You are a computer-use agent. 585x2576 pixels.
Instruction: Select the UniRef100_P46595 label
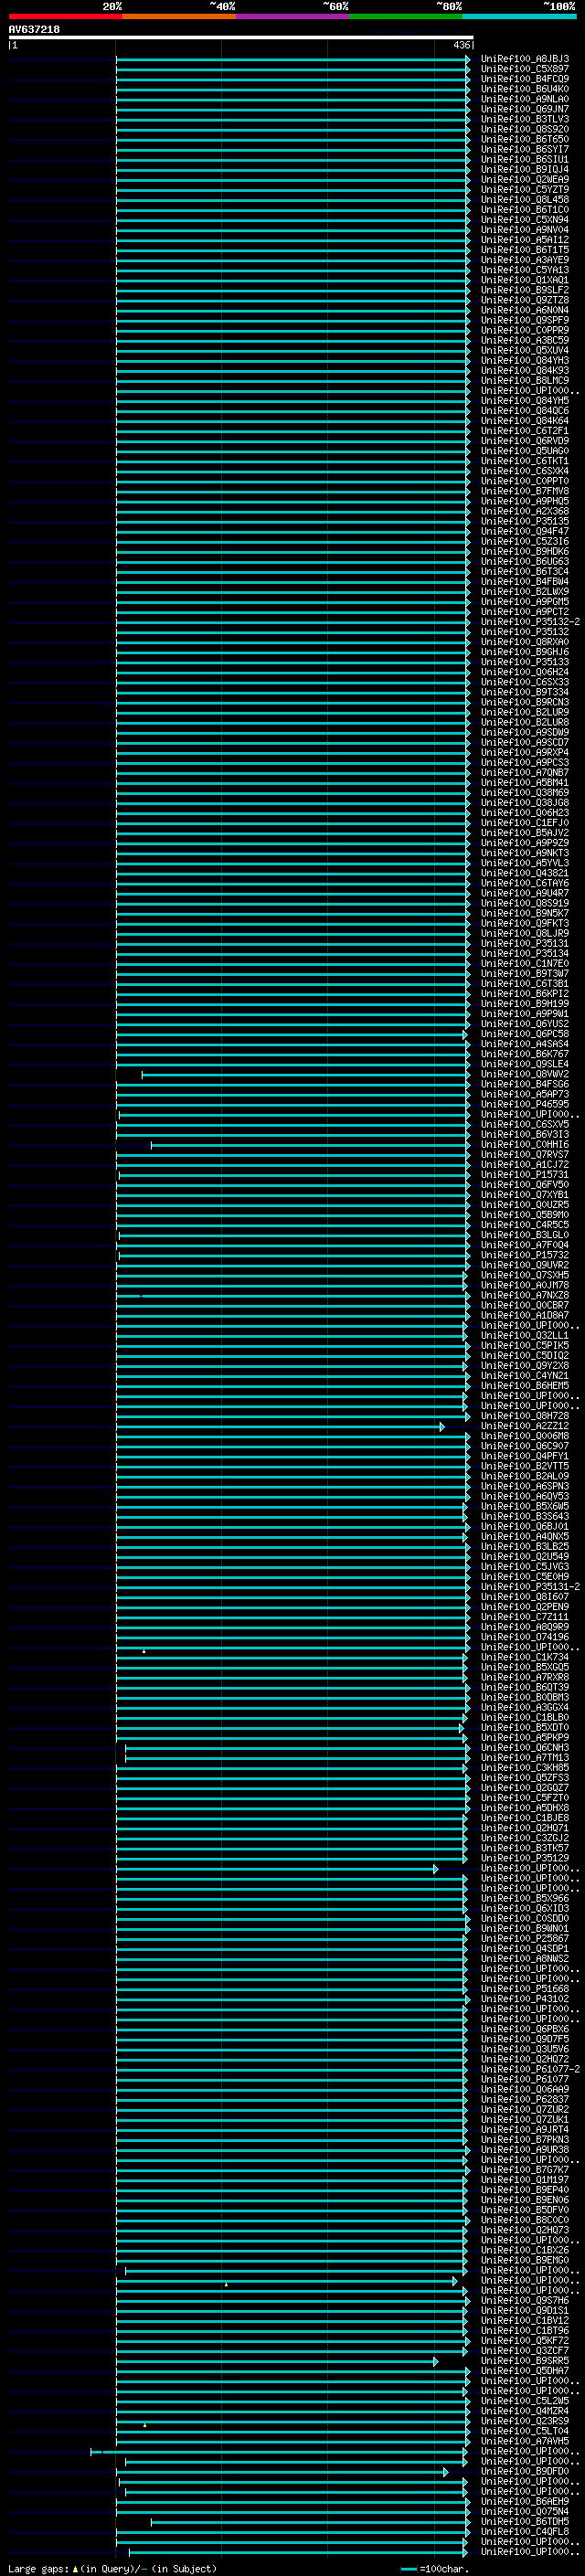tap(524, 1104)
